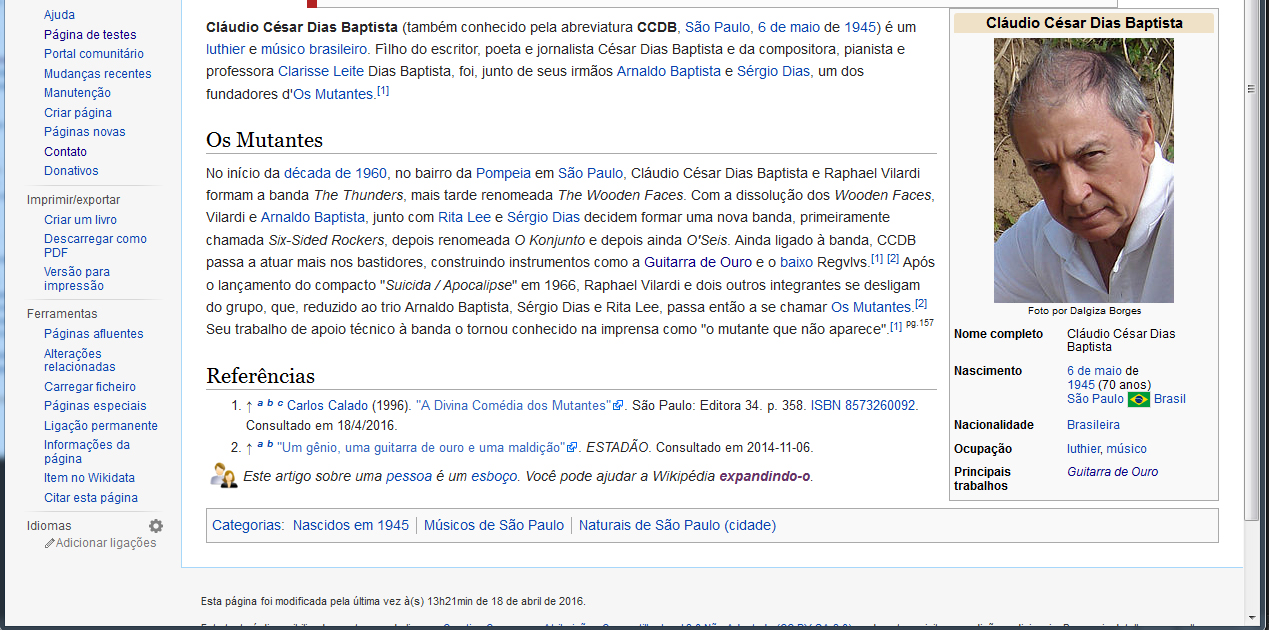Open the Cláudio César Dias Baptista photo

click(x=1083, y=170)
